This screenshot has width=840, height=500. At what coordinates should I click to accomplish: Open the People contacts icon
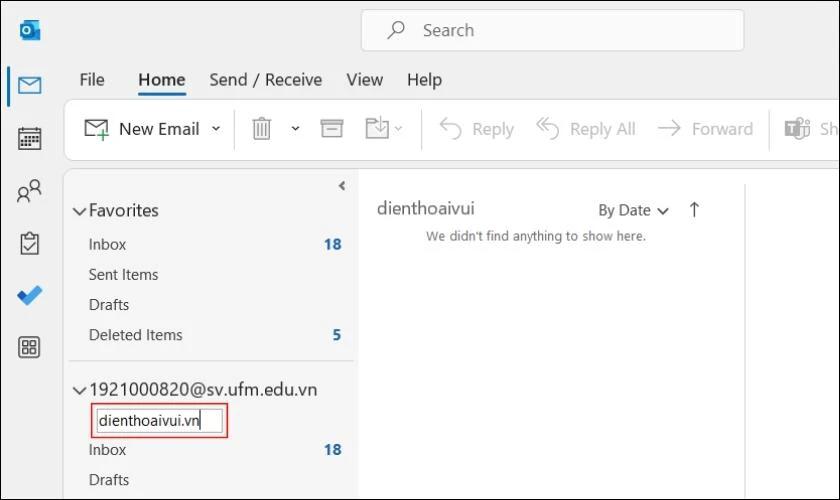29,191
